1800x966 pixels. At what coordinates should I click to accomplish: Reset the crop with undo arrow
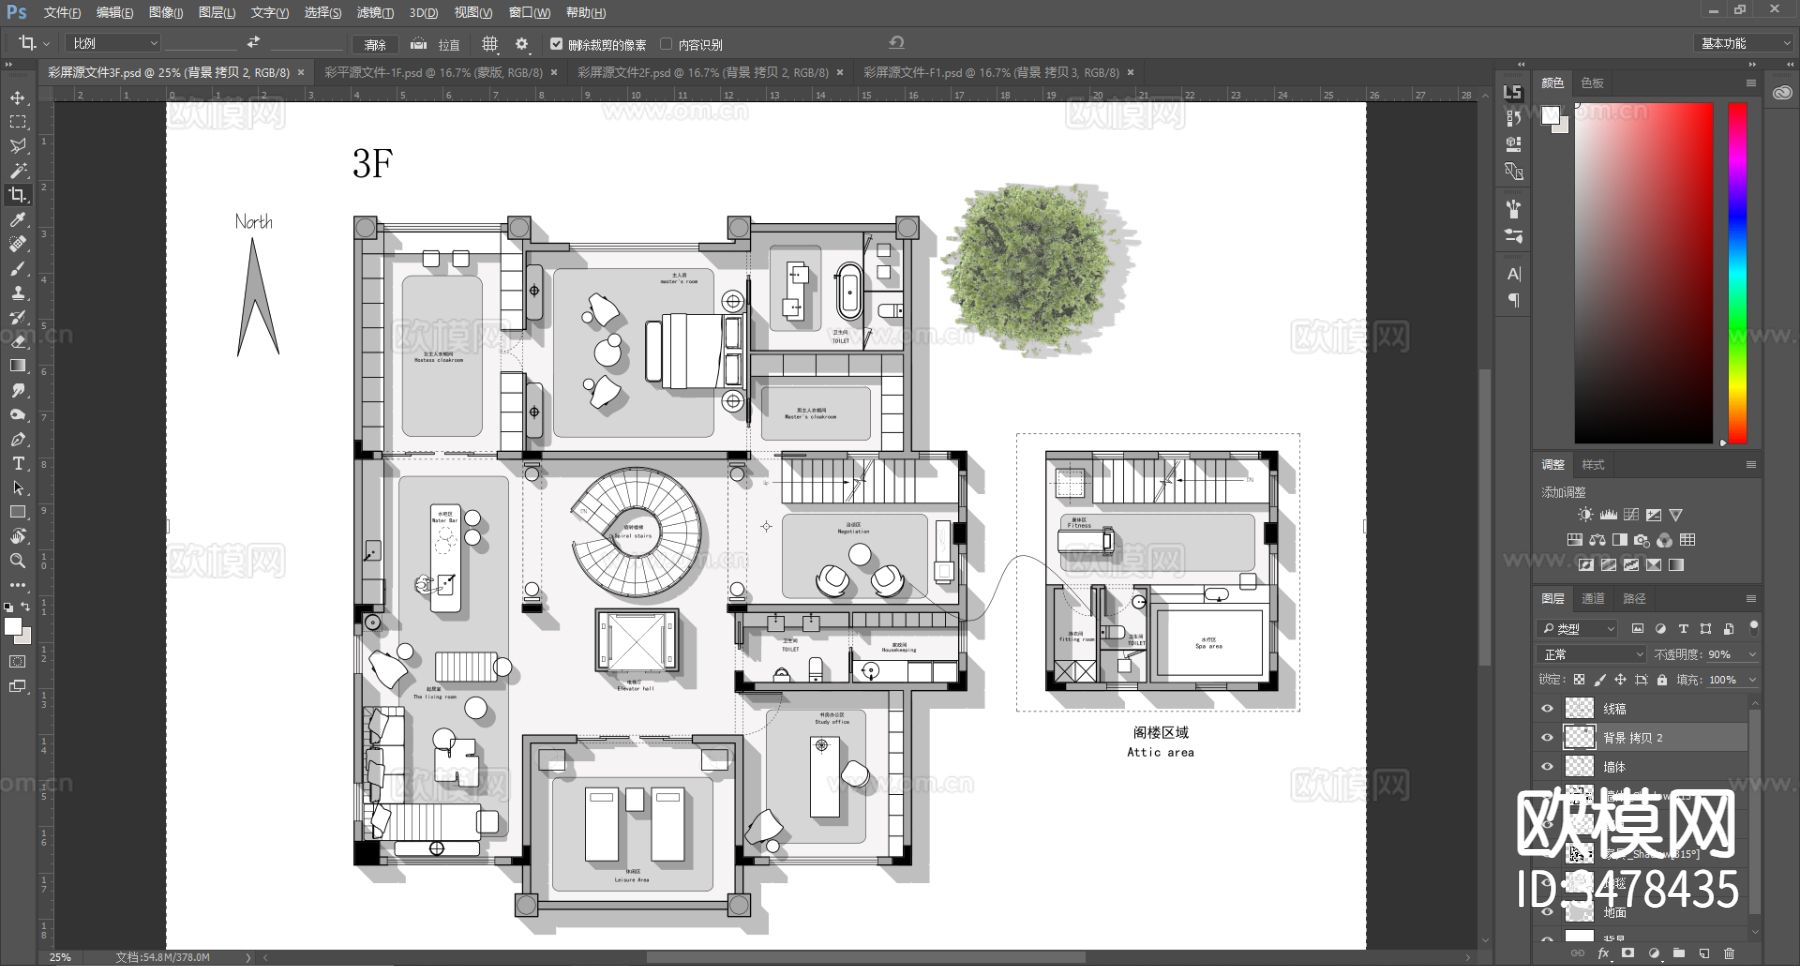pos(896,42)
